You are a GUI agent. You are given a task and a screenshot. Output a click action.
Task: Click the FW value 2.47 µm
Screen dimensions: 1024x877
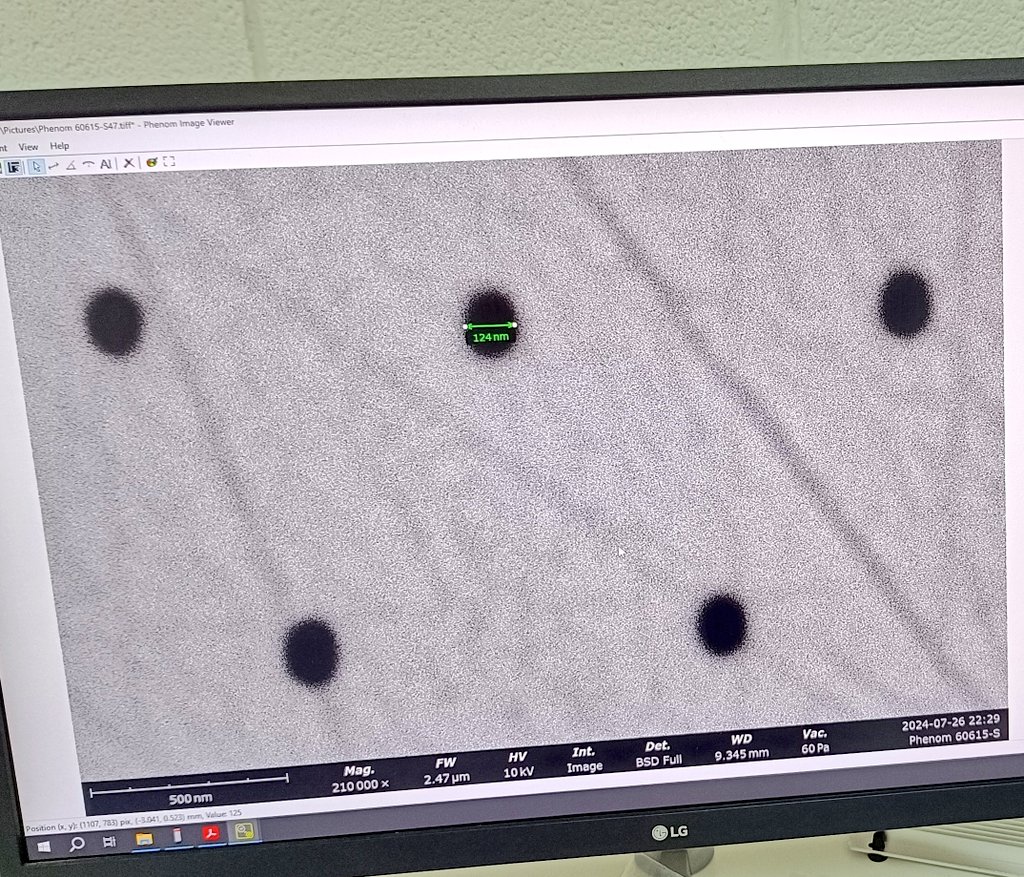[446, 778]
